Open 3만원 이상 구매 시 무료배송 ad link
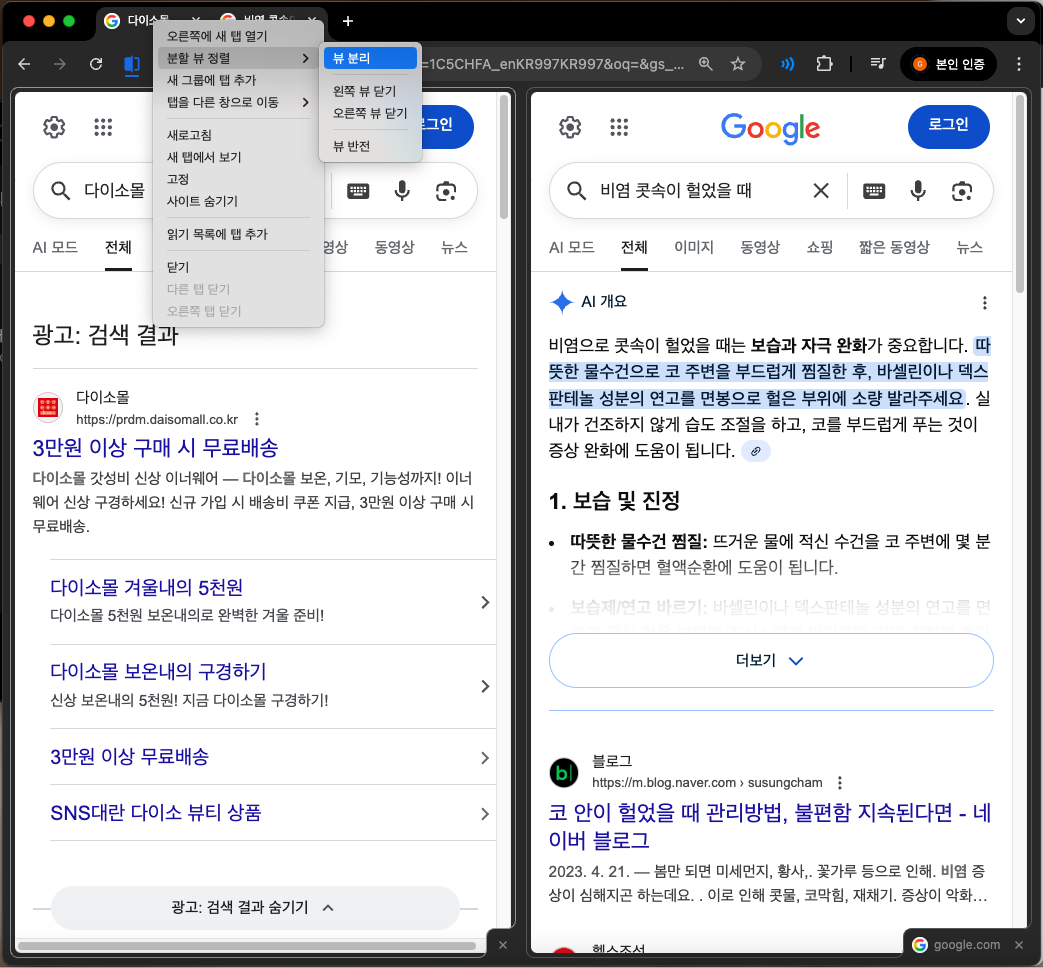Image resolution: width=1043 pixels, height=968 pixels. pos(155,448)
